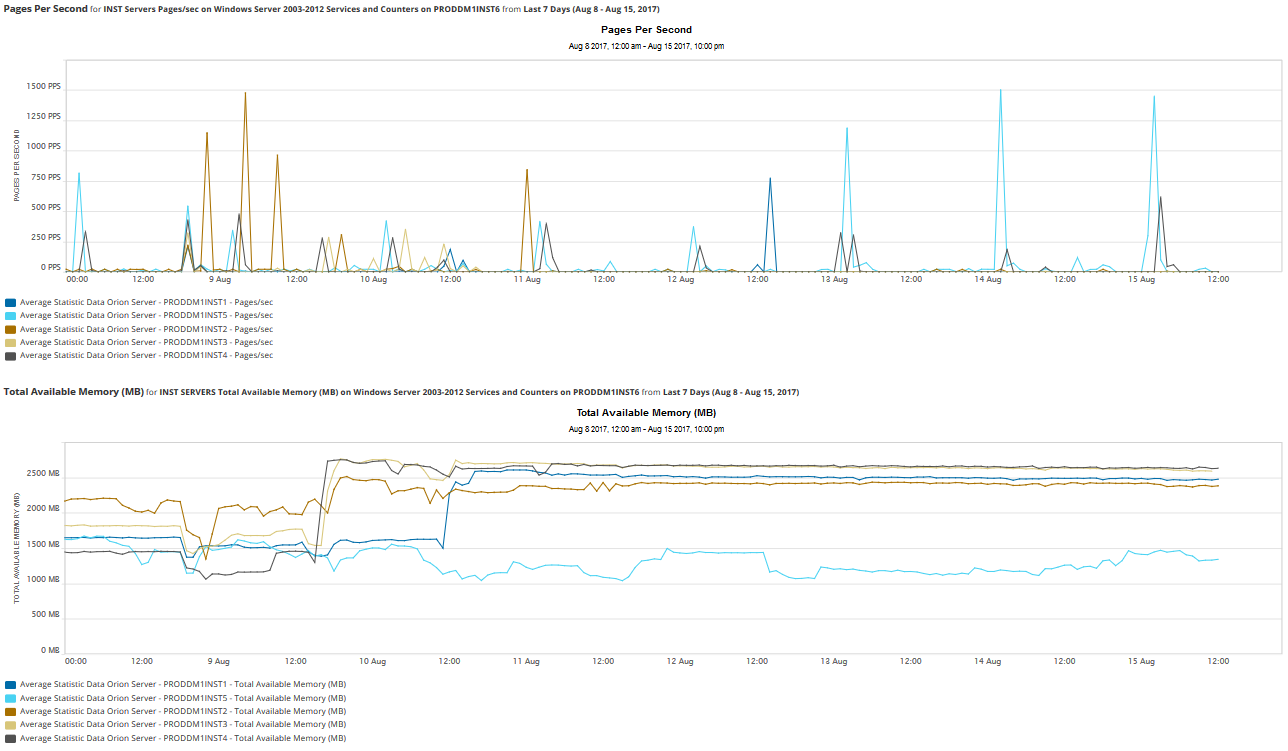Click the PRODDM1INST5 Total Available Memory legend swatch

click(x=10, y=698)
